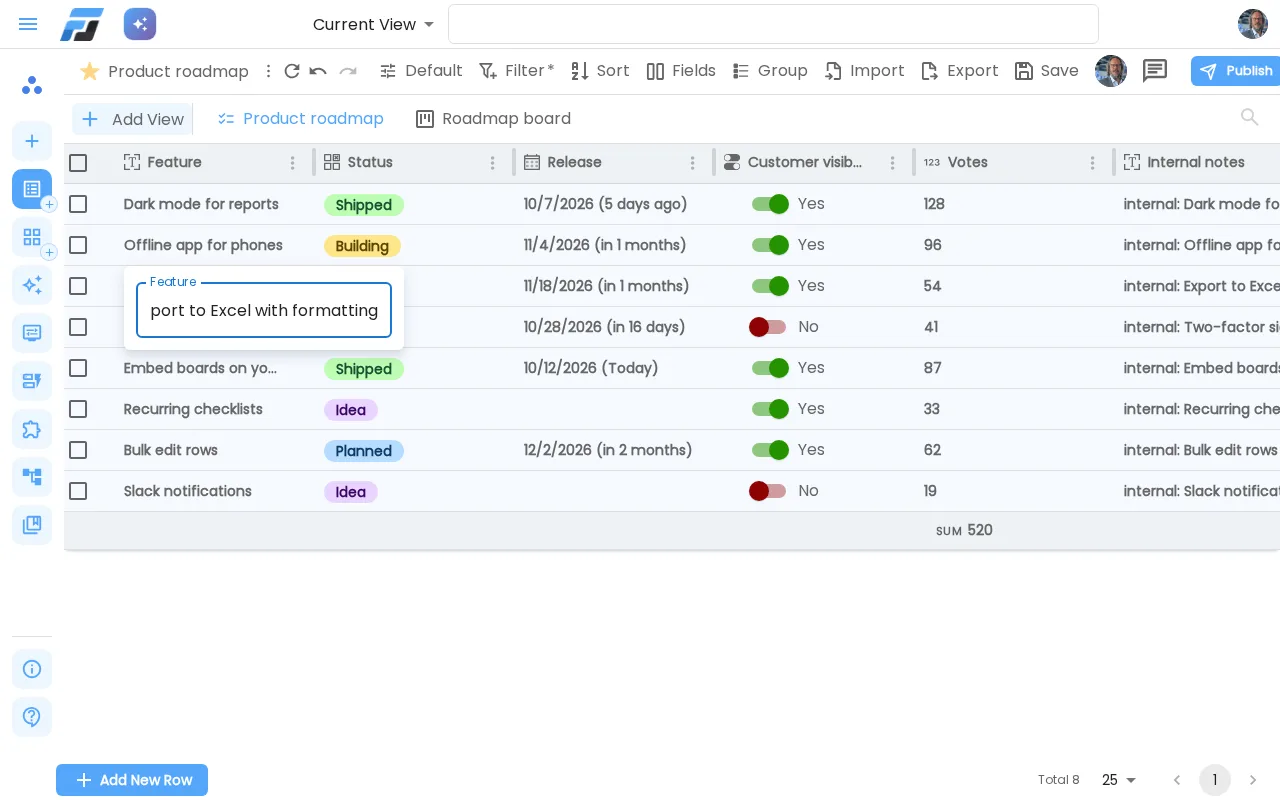Select the Product roadmap view tab
The image size is (1280, 800).
coord(301,119)
